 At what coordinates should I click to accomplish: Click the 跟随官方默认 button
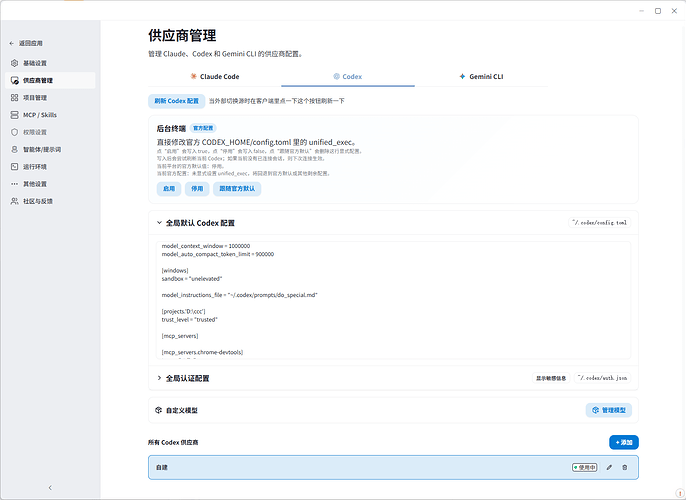click(237, 189)
